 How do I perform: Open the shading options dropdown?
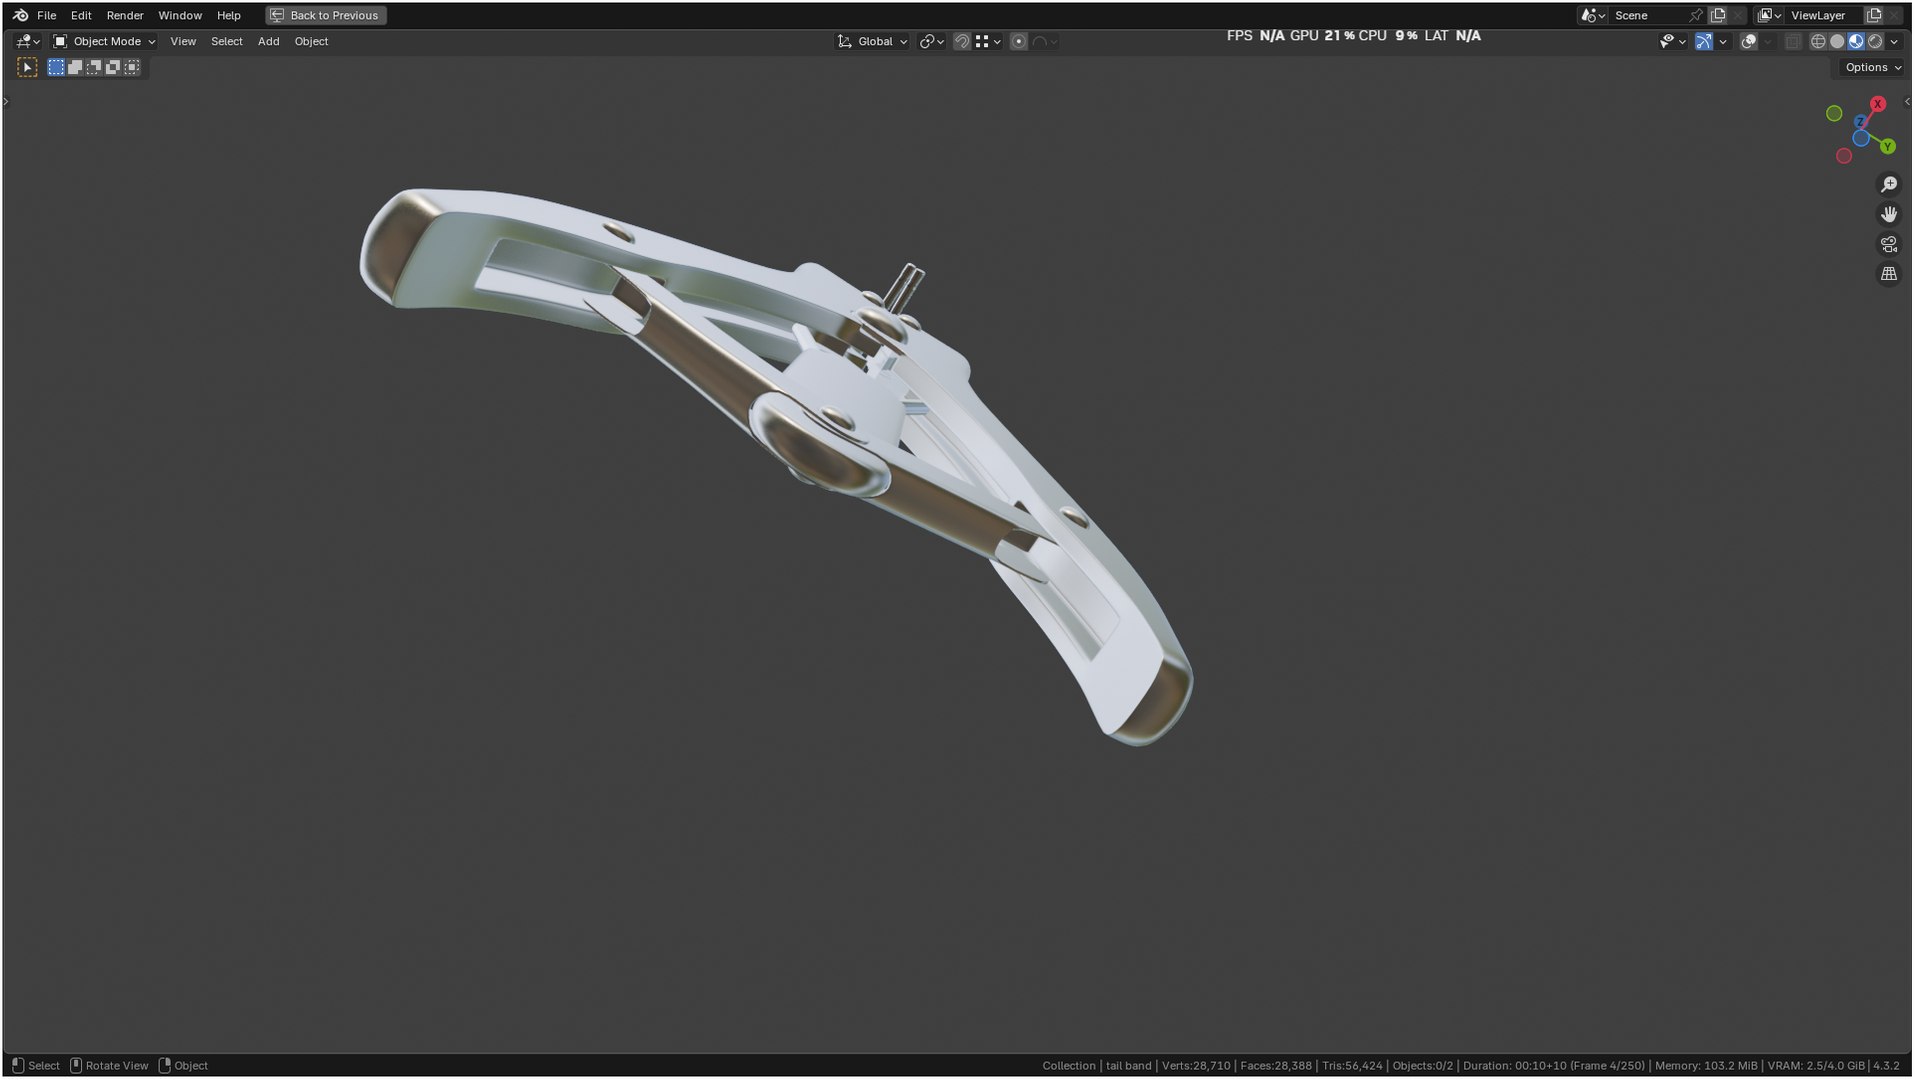coord(1894,41)
